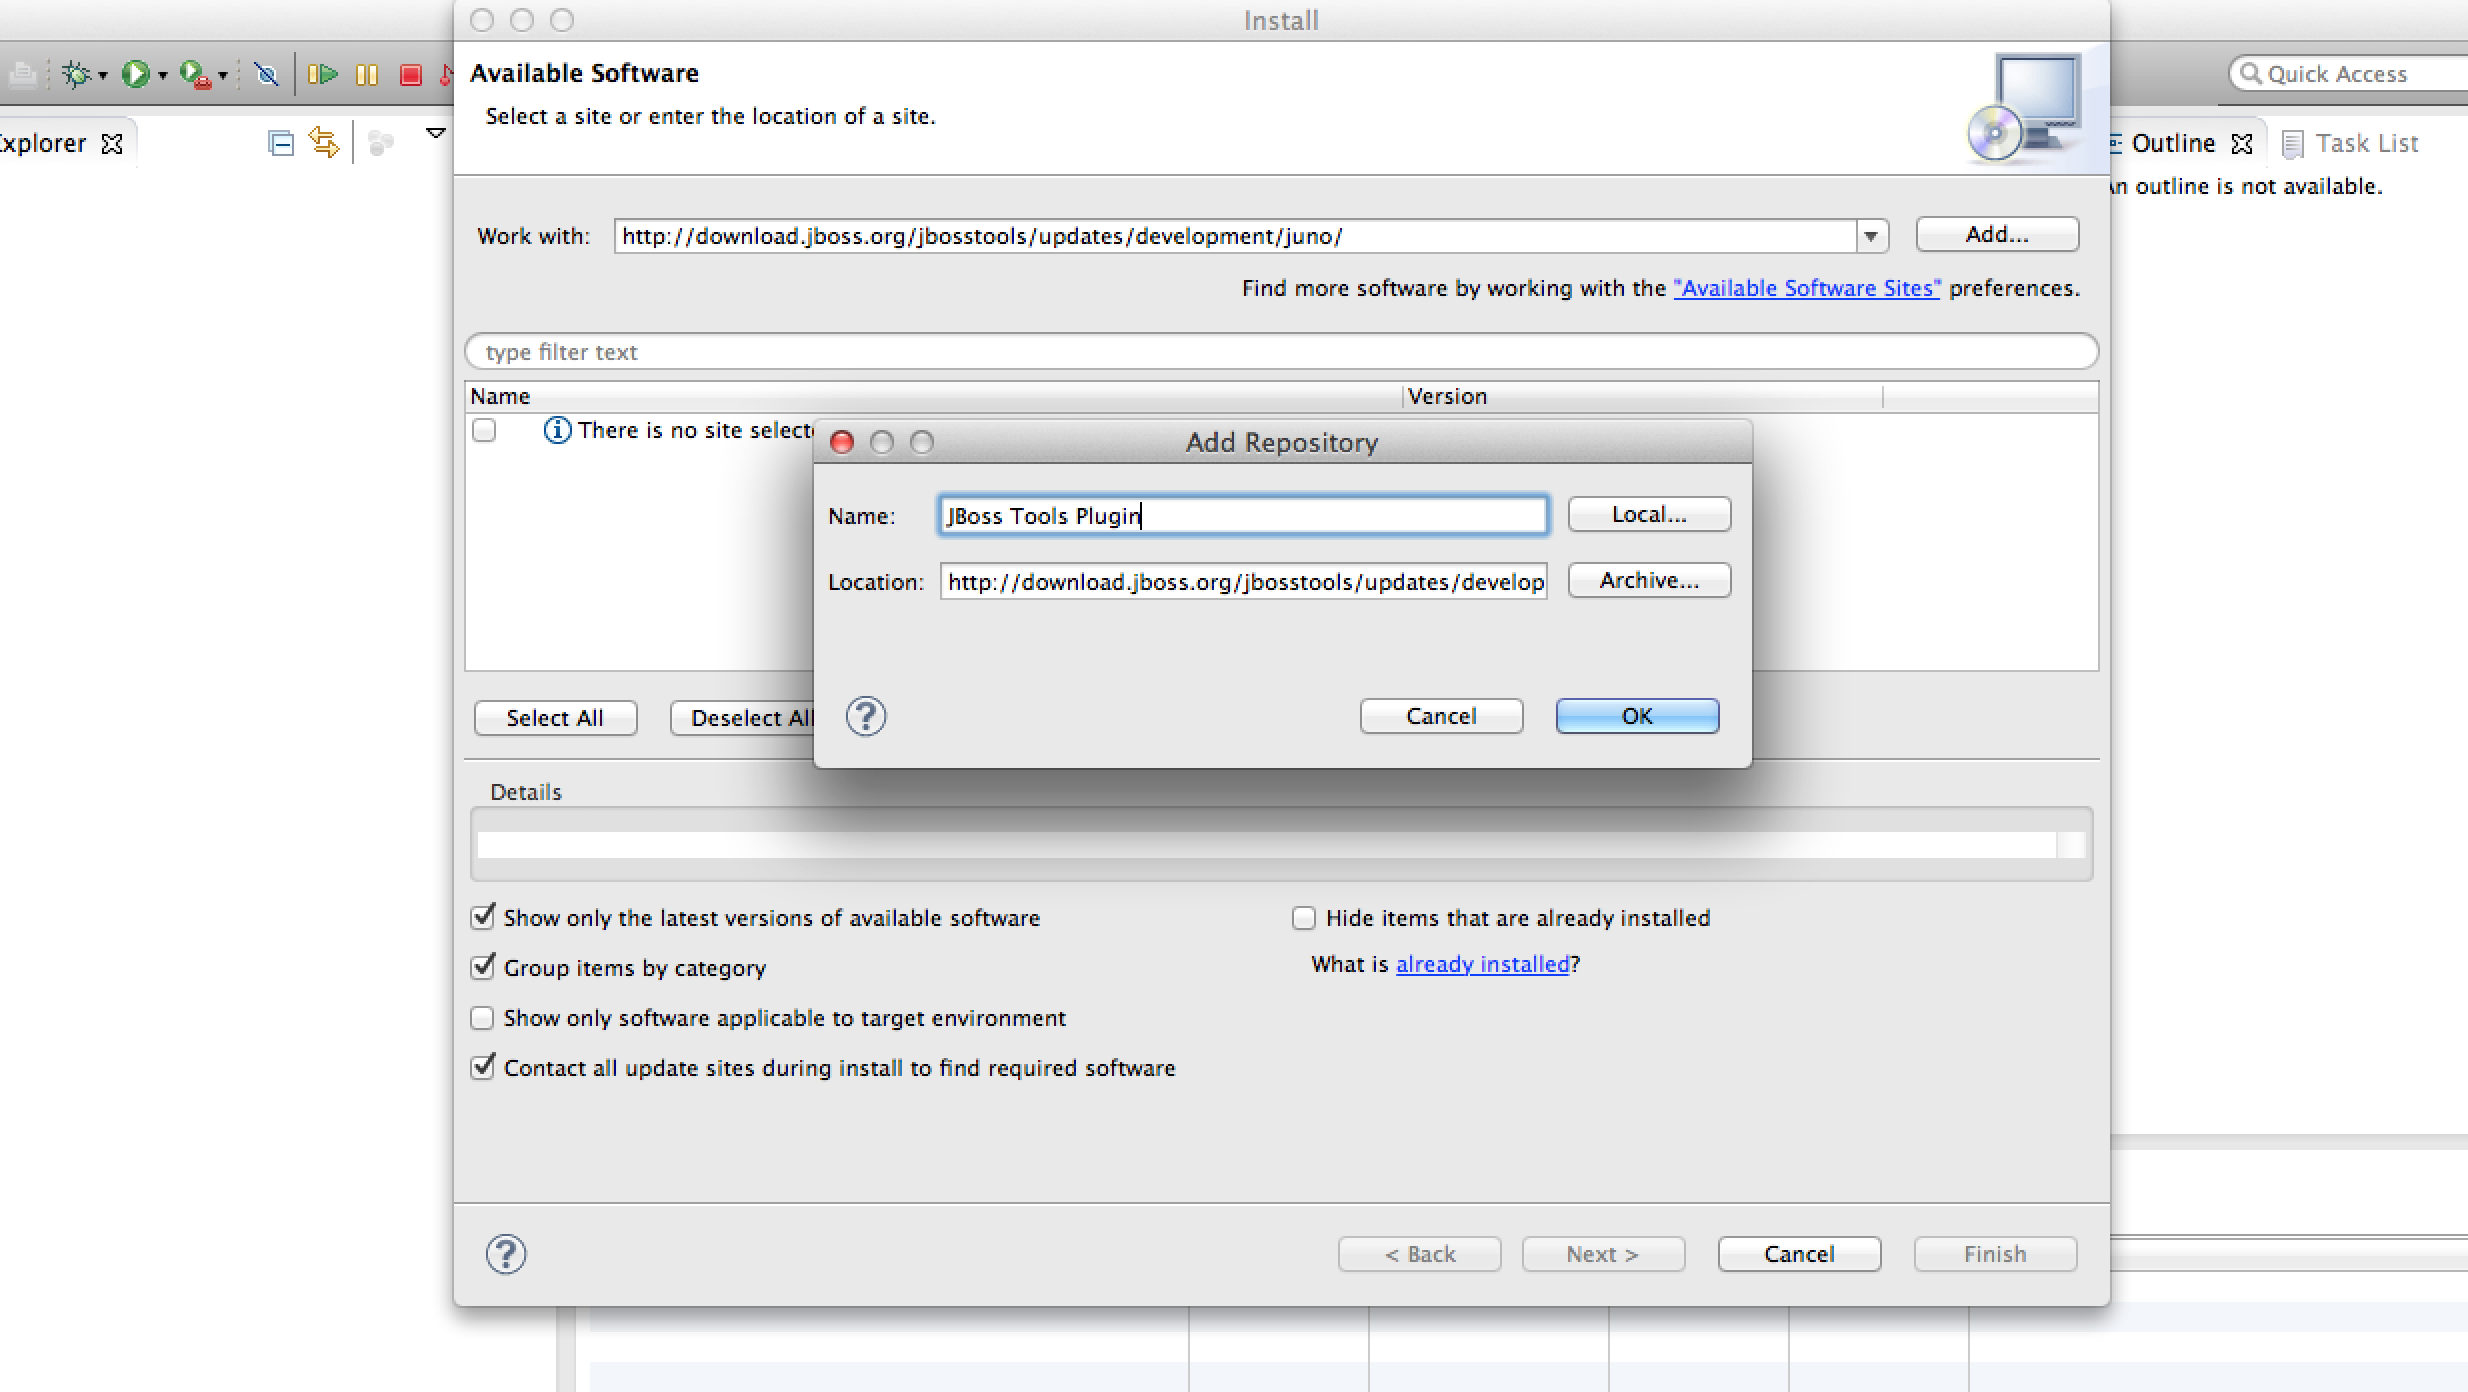Enable Hide items already installed checkbox

pyautogui.click(x=1303, y=918)
